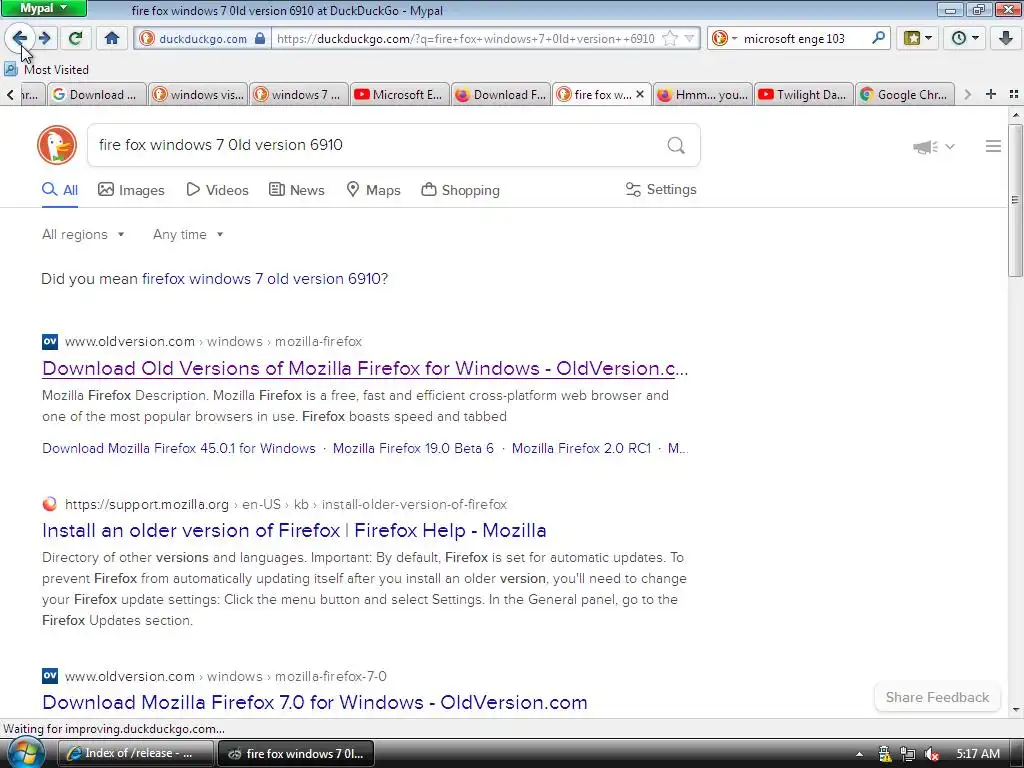1024x768 pixels.
Task: Run search with browser search bar magnifier
Action: pyautogui.click(x=878, y=38)
